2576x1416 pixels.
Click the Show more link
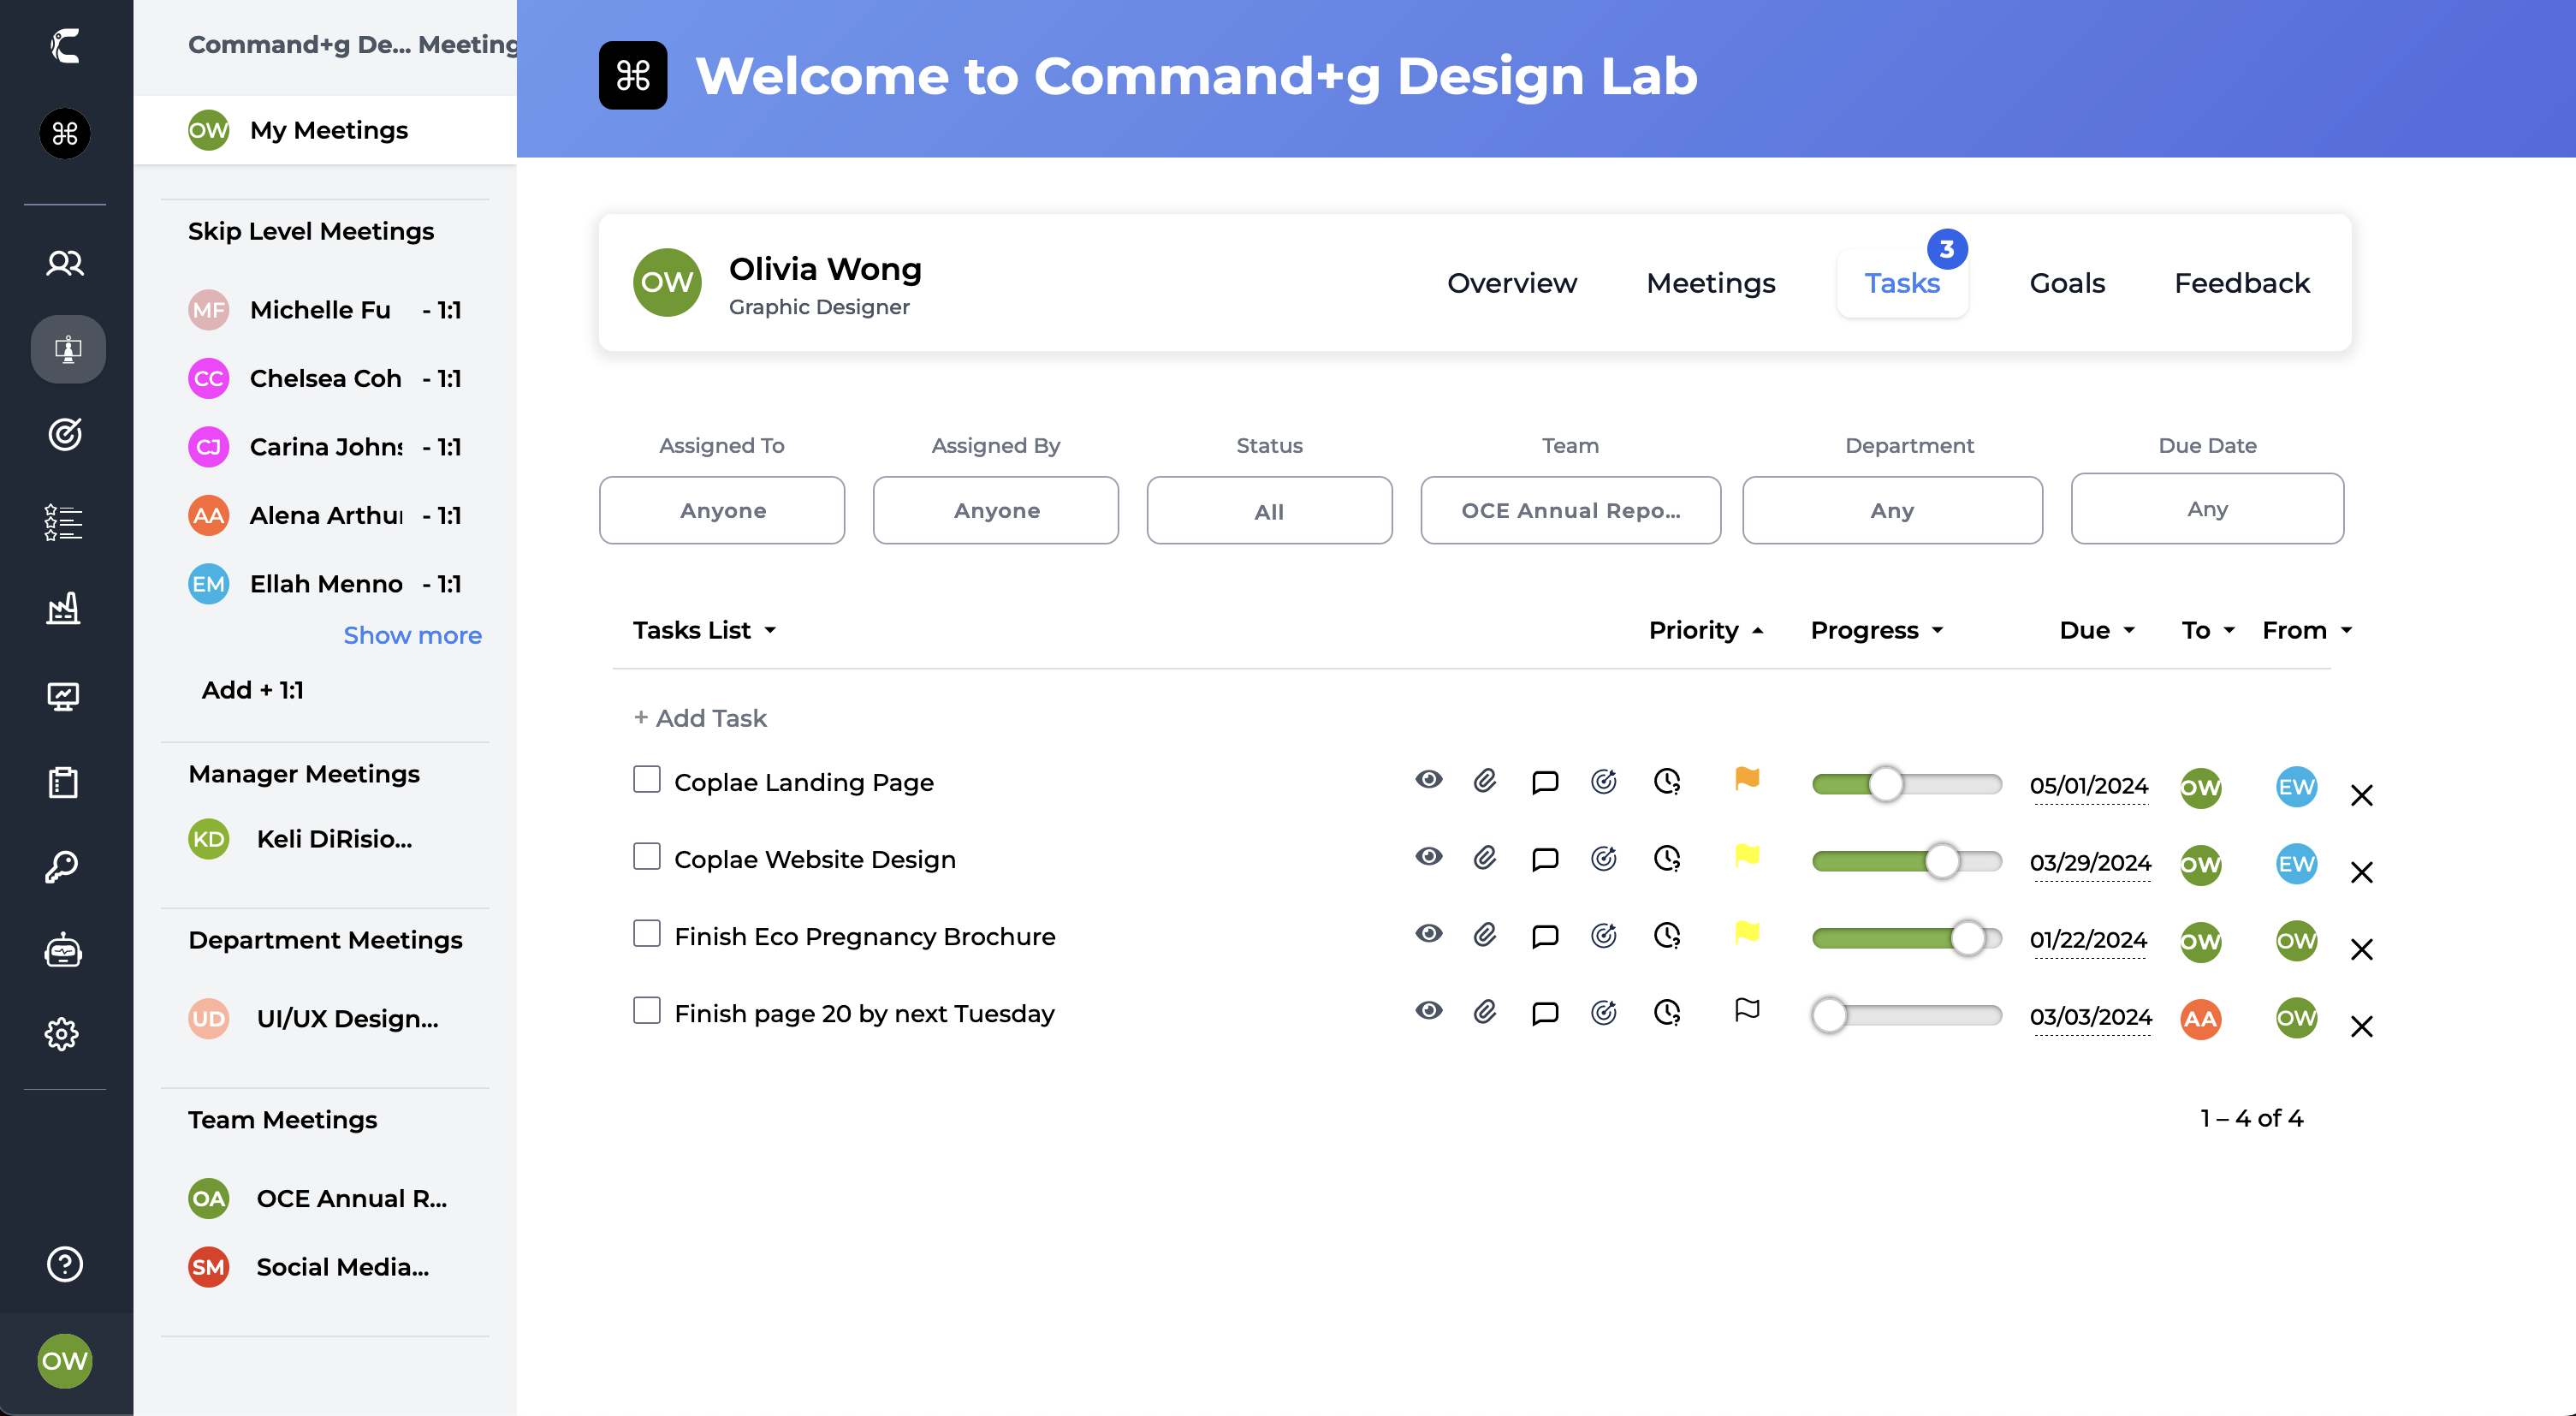412,635
